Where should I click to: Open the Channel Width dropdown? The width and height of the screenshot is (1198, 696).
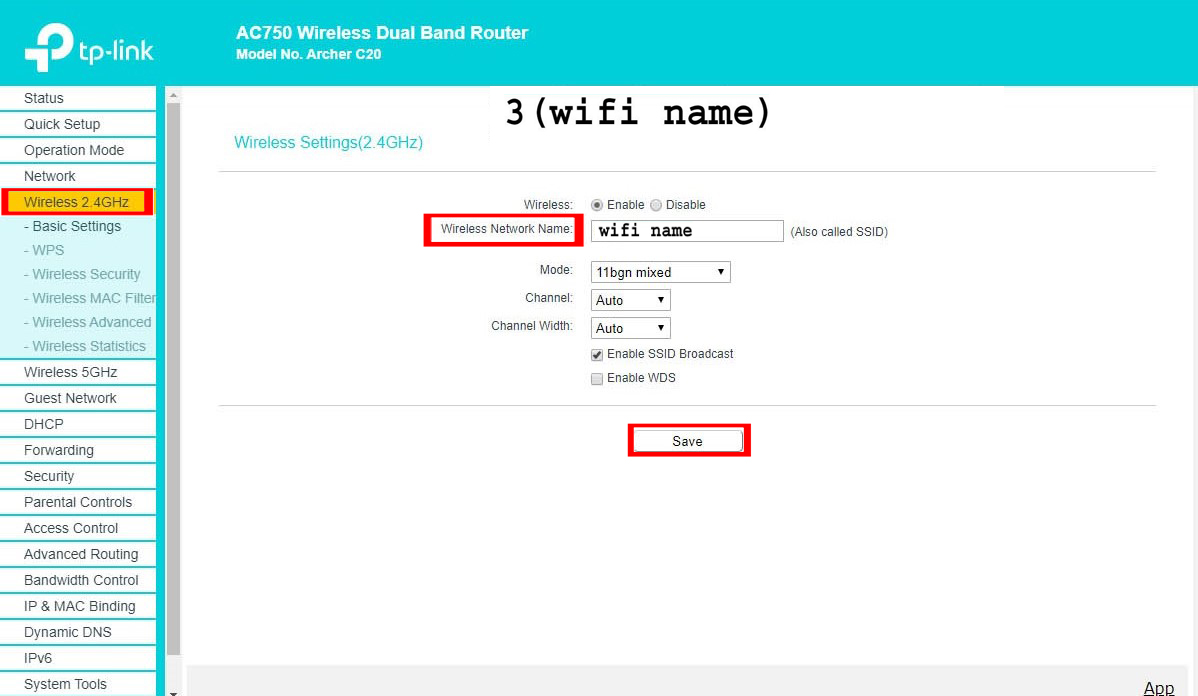click(x=630, y=328)
